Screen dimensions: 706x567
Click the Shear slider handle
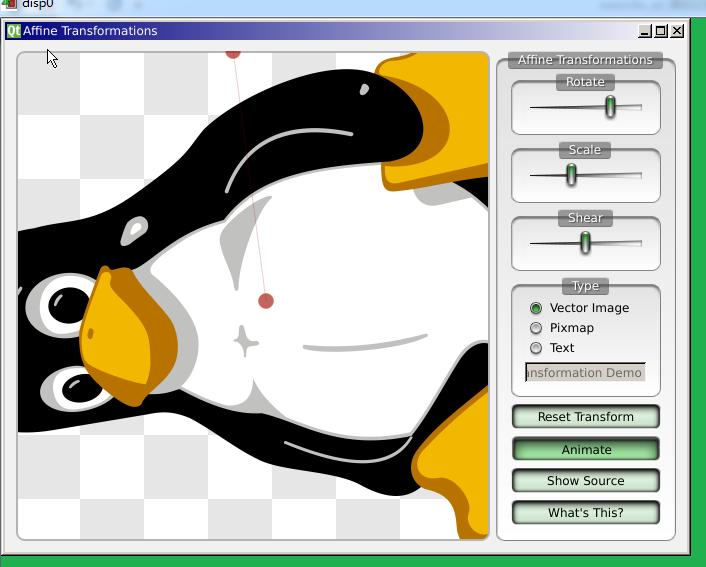[585, 243]
